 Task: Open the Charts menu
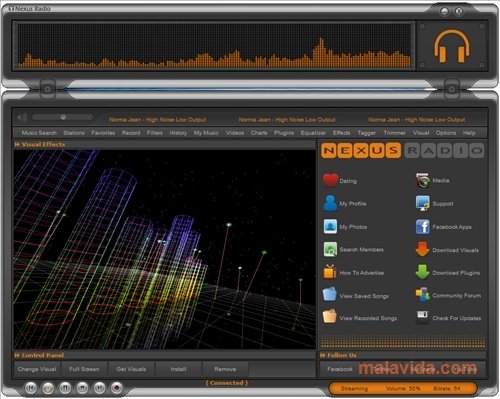[x=259, y=133]
